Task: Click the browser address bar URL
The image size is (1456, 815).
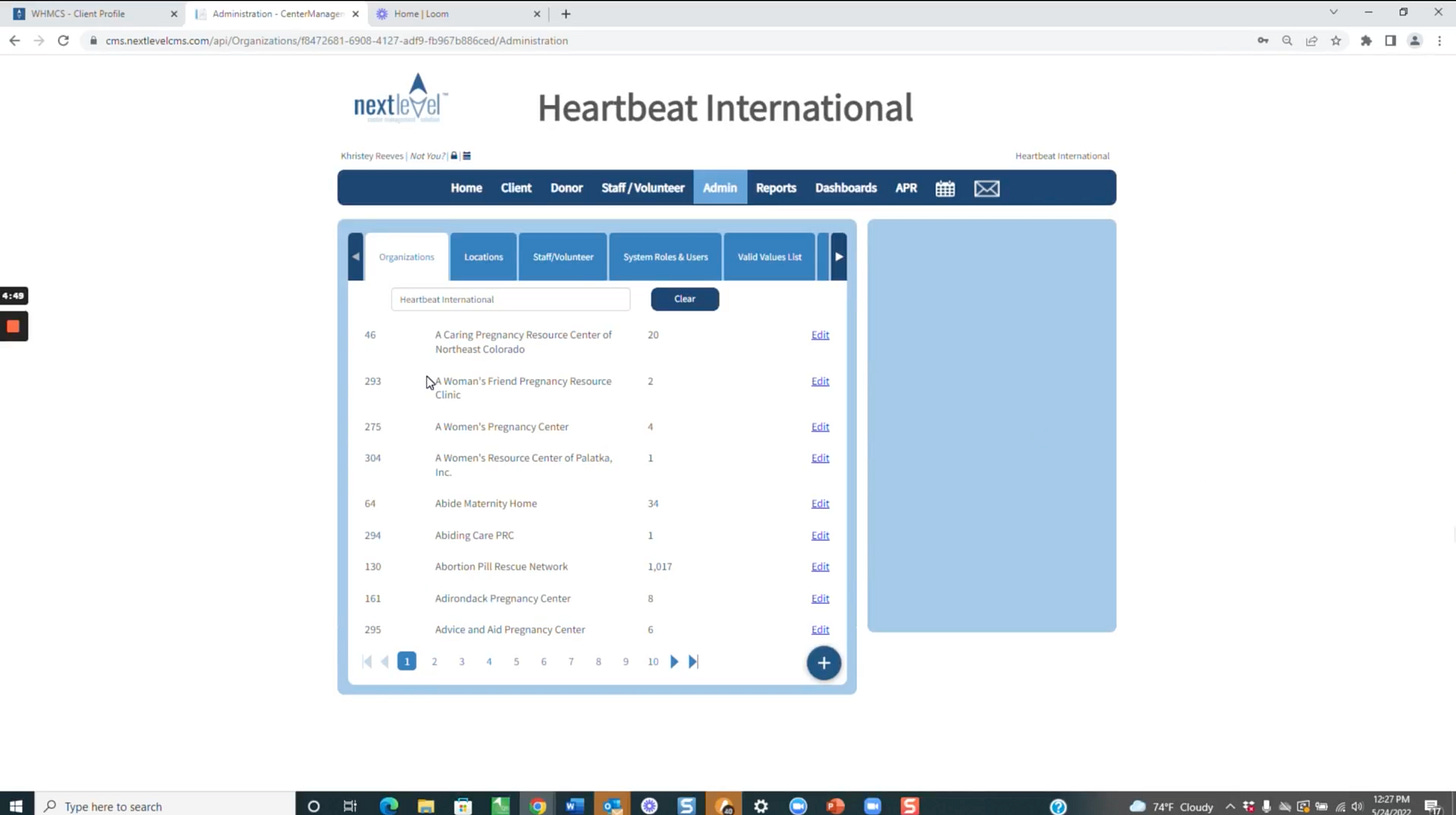Action: pos(336,41)
